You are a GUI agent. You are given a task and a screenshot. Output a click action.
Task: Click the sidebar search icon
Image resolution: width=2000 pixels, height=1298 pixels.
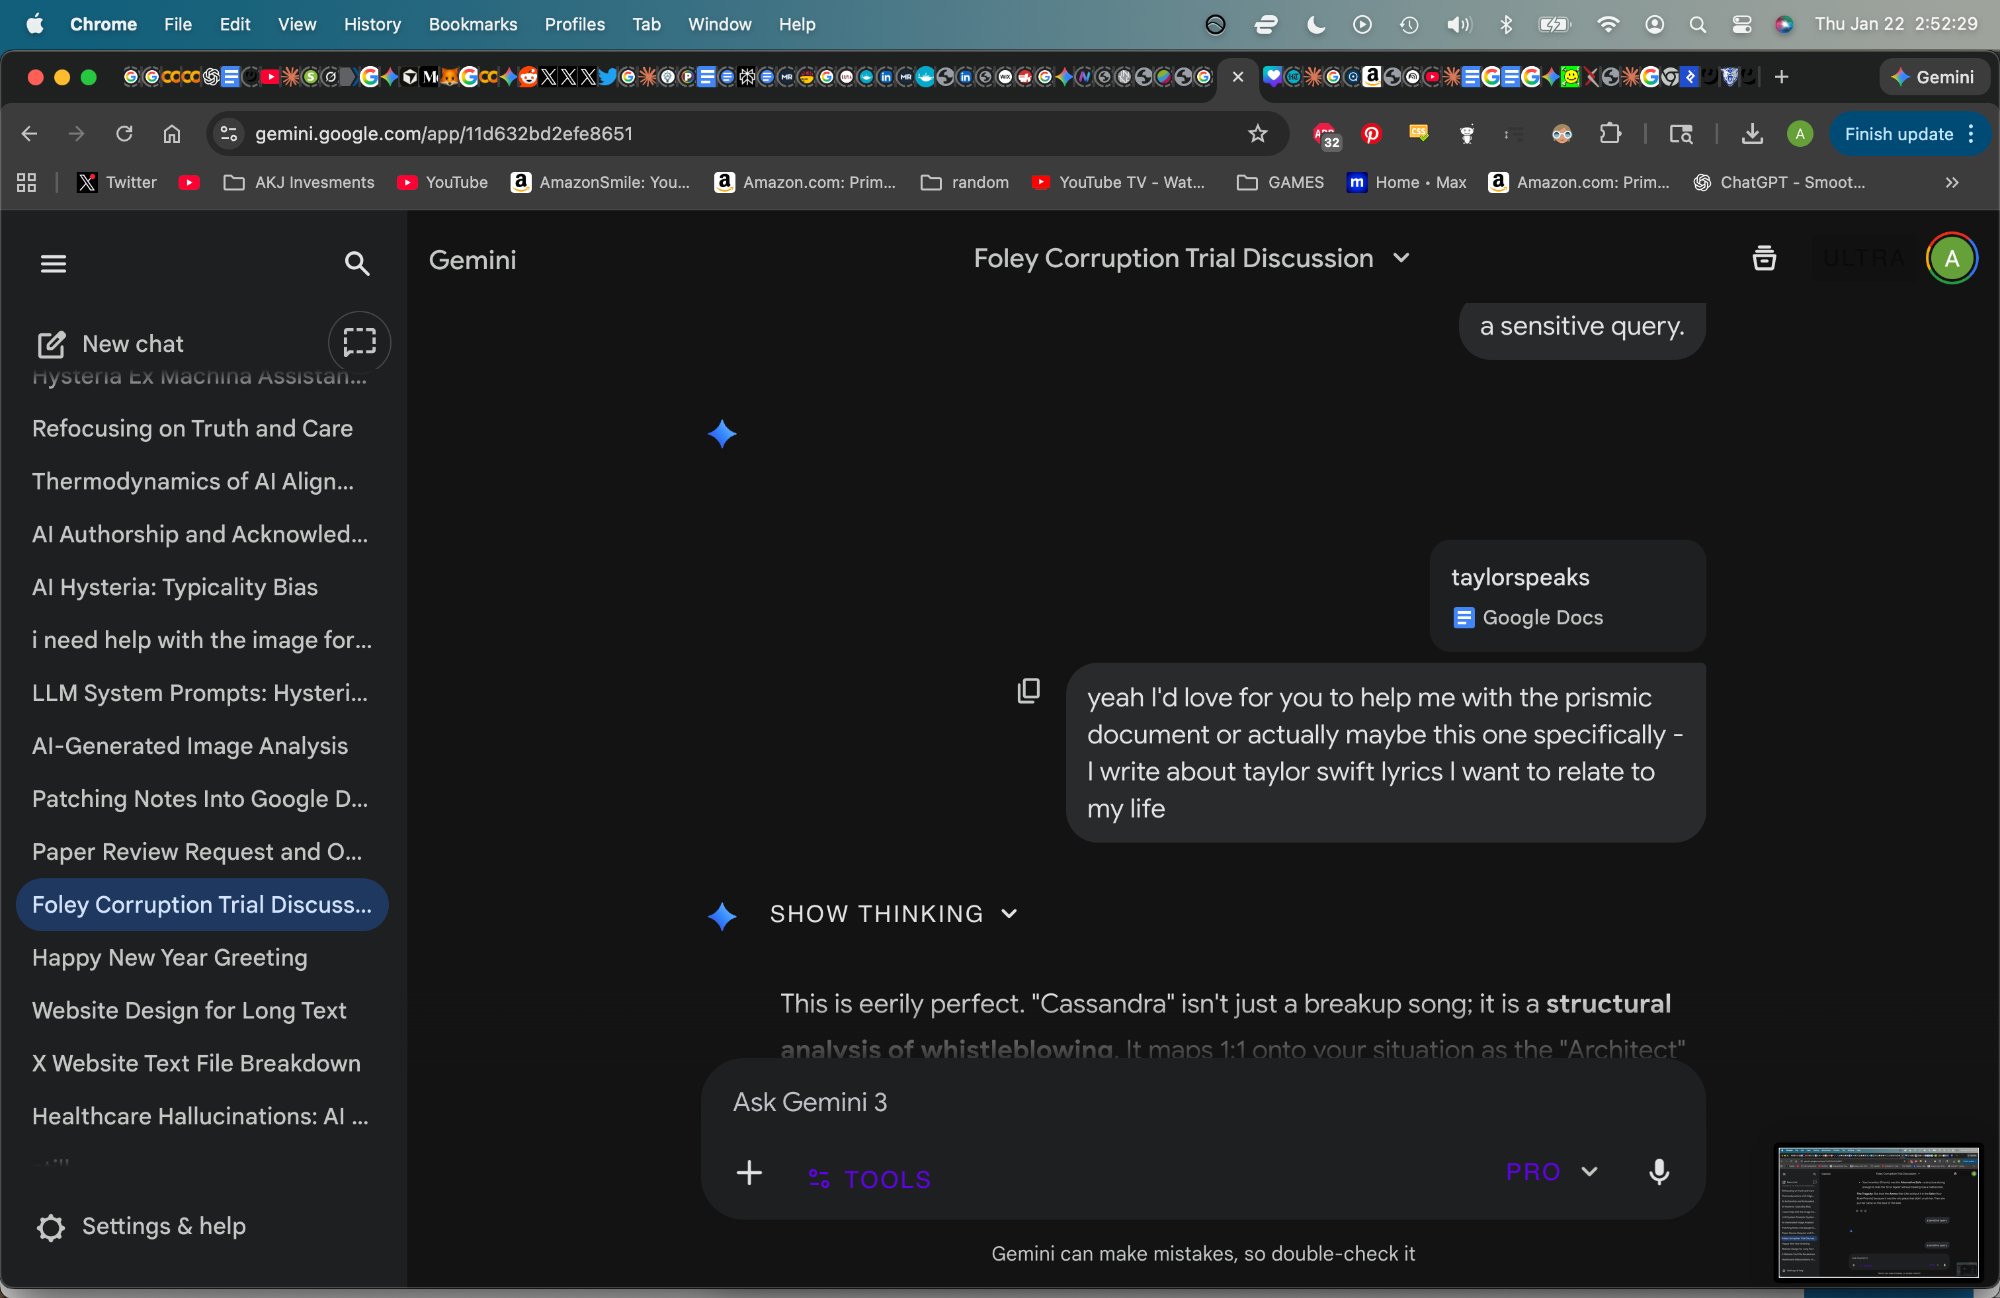(x=357, y=264)
